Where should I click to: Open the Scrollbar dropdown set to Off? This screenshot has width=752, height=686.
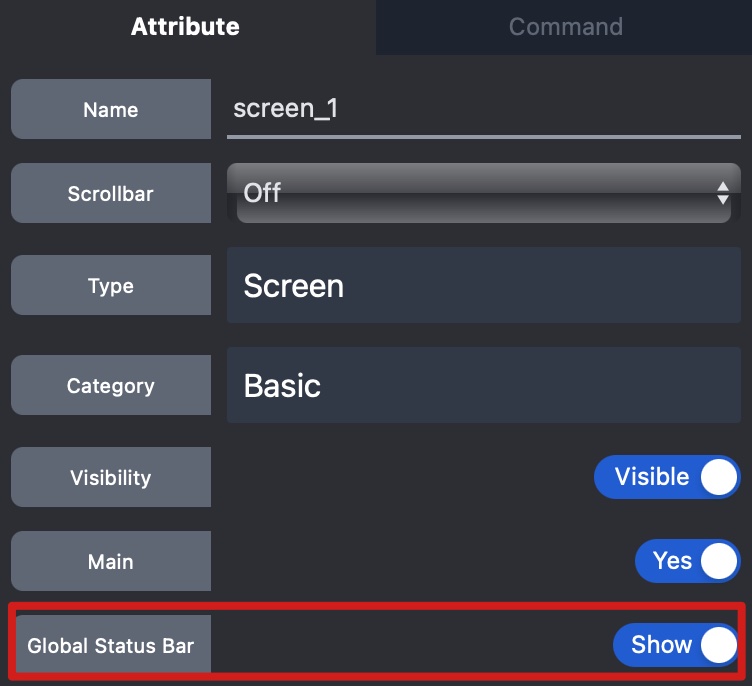point(470,193)
